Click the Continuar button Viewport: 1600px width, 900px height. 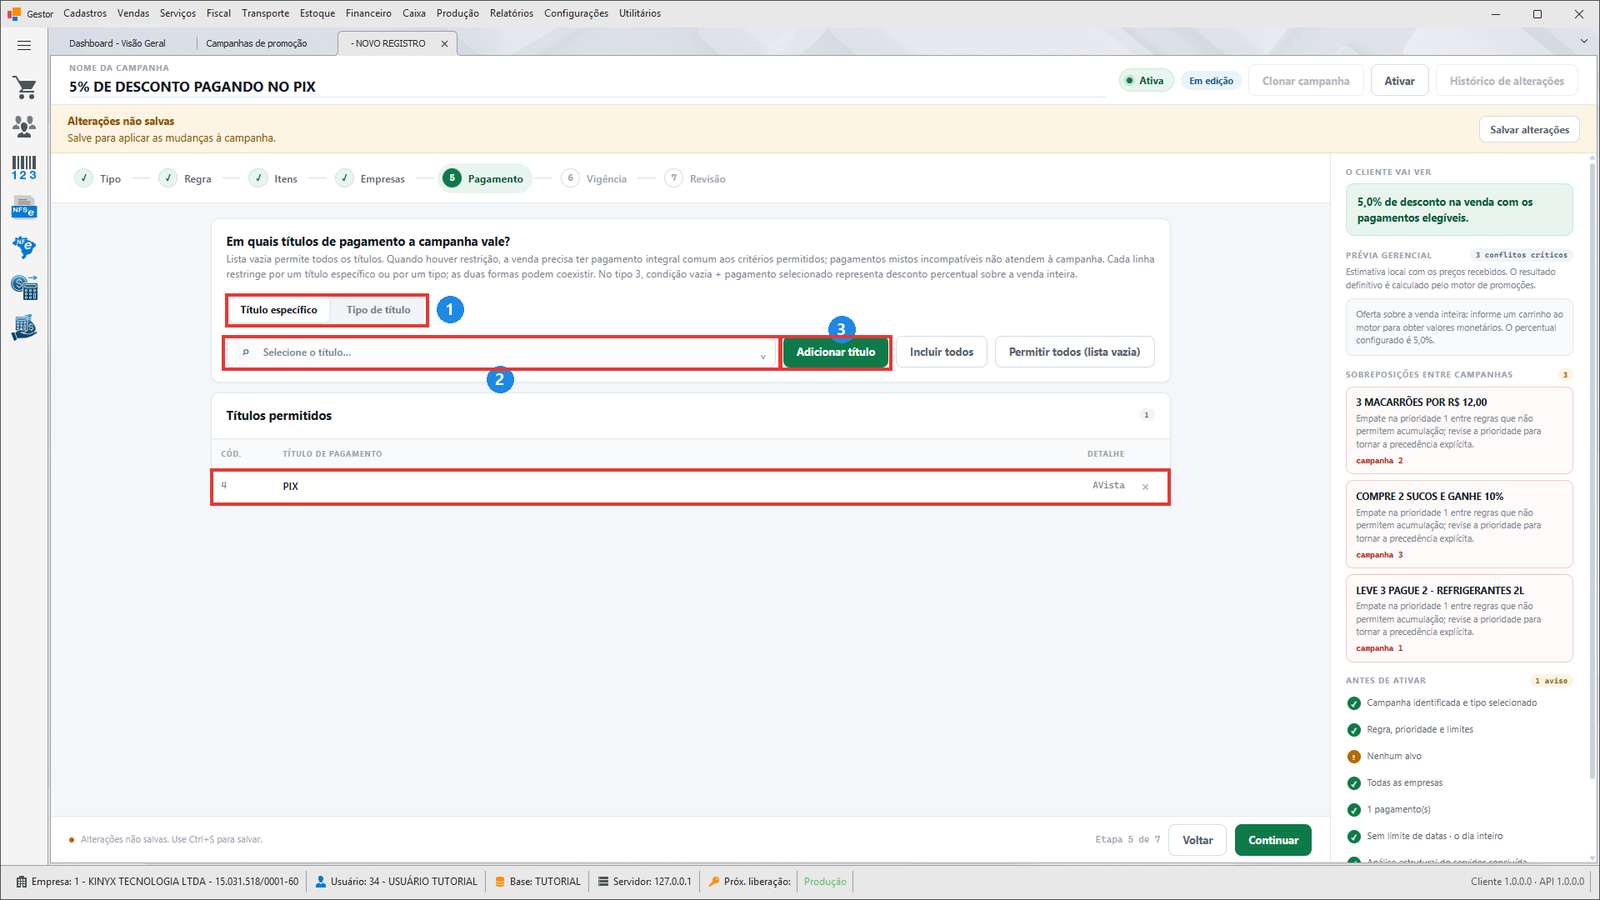click(1273, 840)
